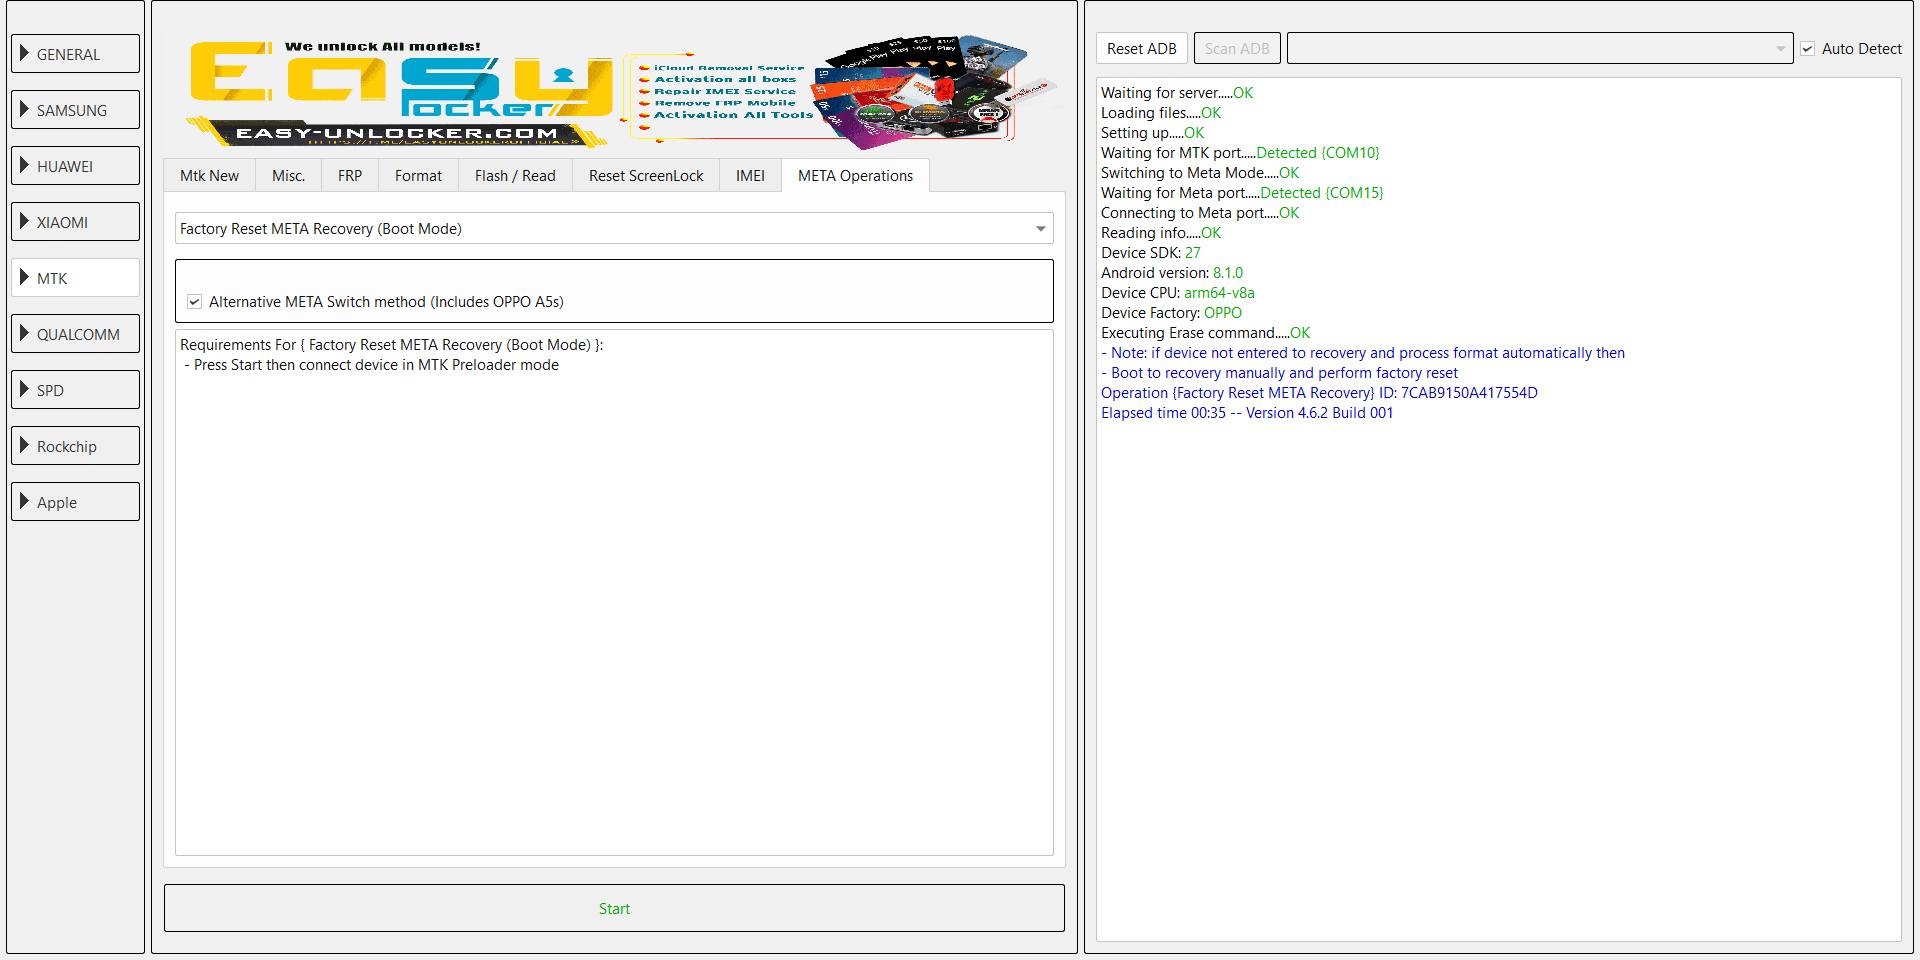Open the Flash / Read tab

tap(515, 175)
